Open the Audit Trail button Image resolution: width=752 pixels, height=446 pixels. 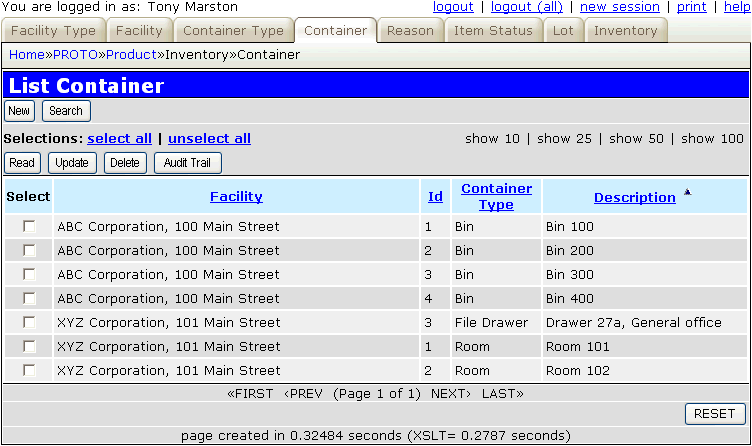click(x=187, y=163)
